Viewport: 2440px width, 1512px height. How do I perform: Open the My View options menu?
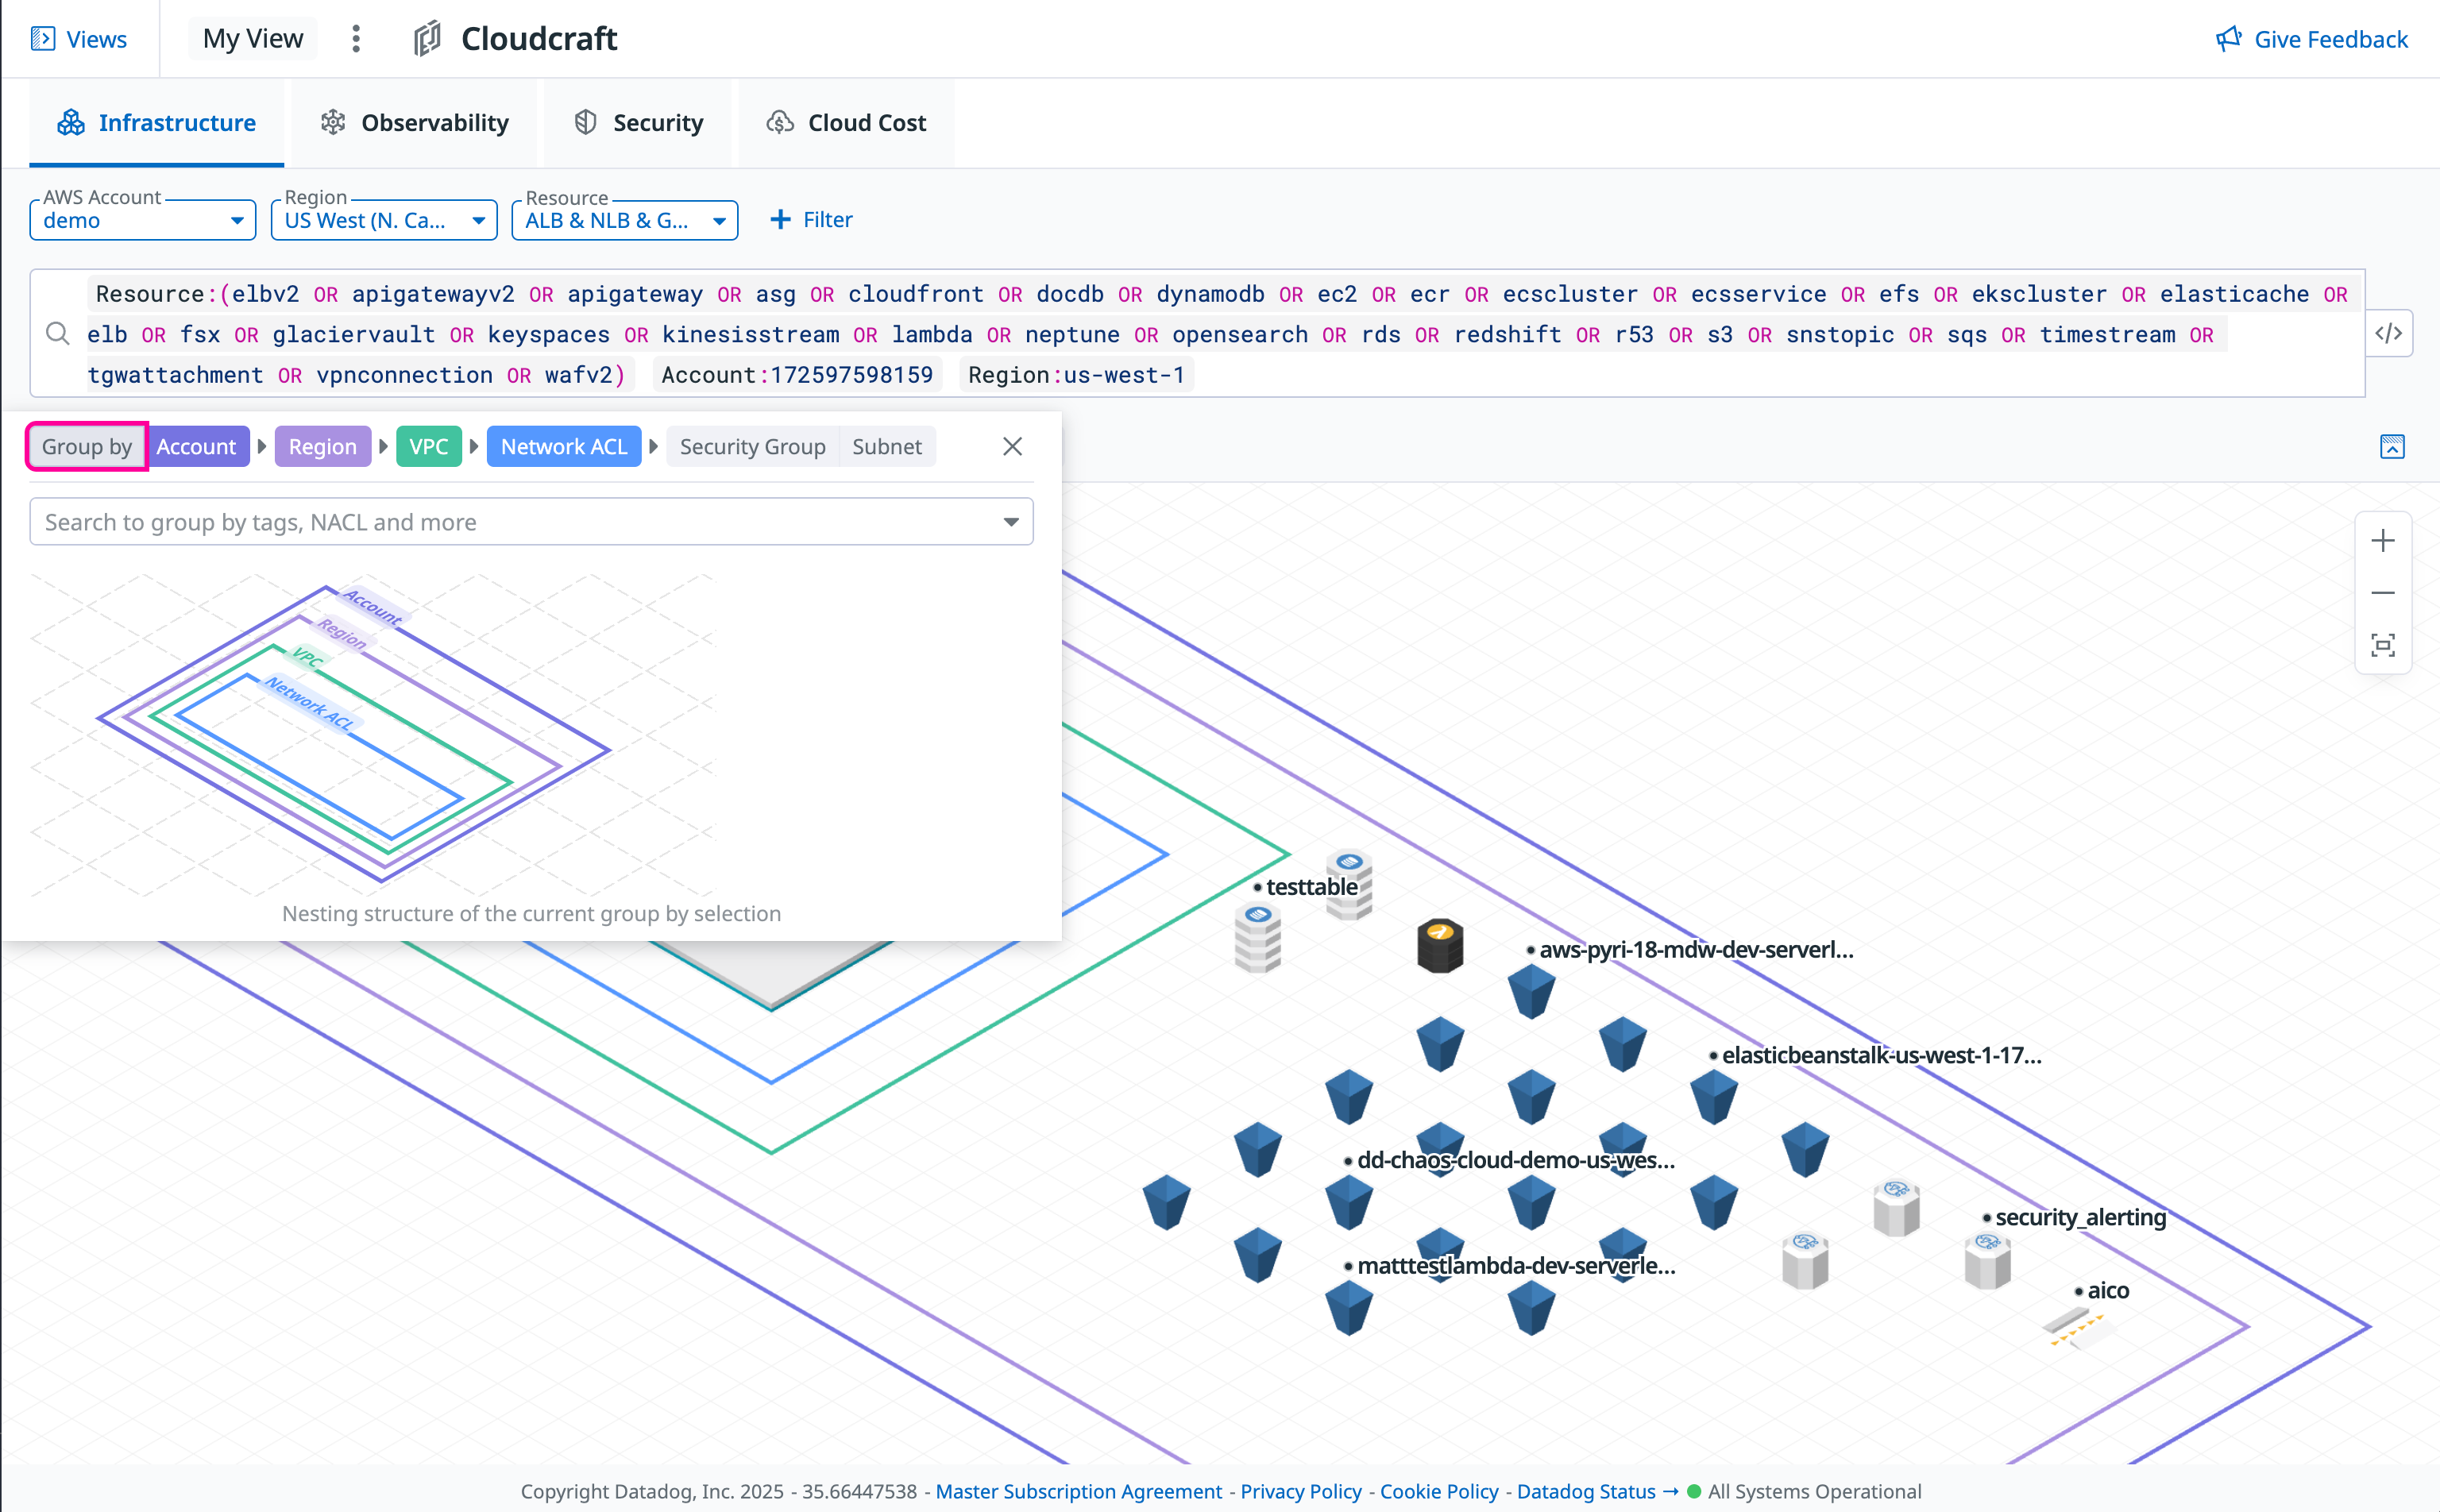tap(356, 39)
